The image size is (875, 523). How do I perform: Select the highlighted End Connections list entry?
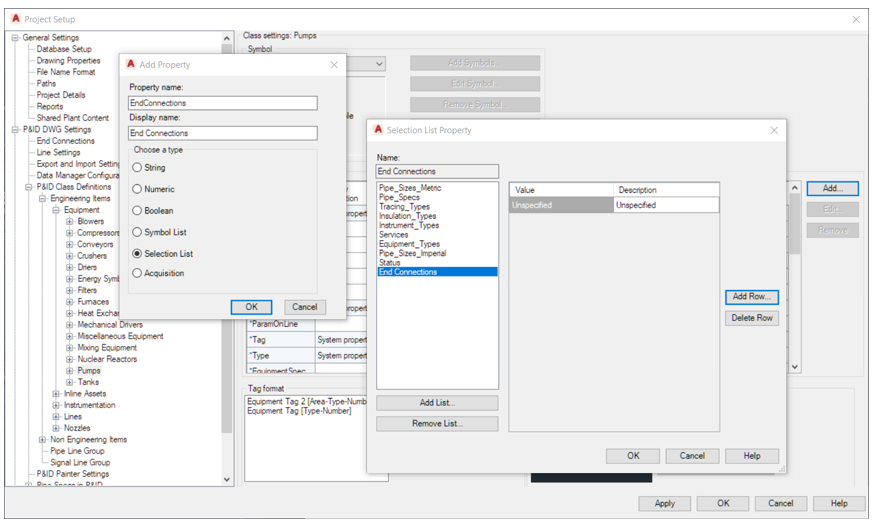(x=438, y=272)
